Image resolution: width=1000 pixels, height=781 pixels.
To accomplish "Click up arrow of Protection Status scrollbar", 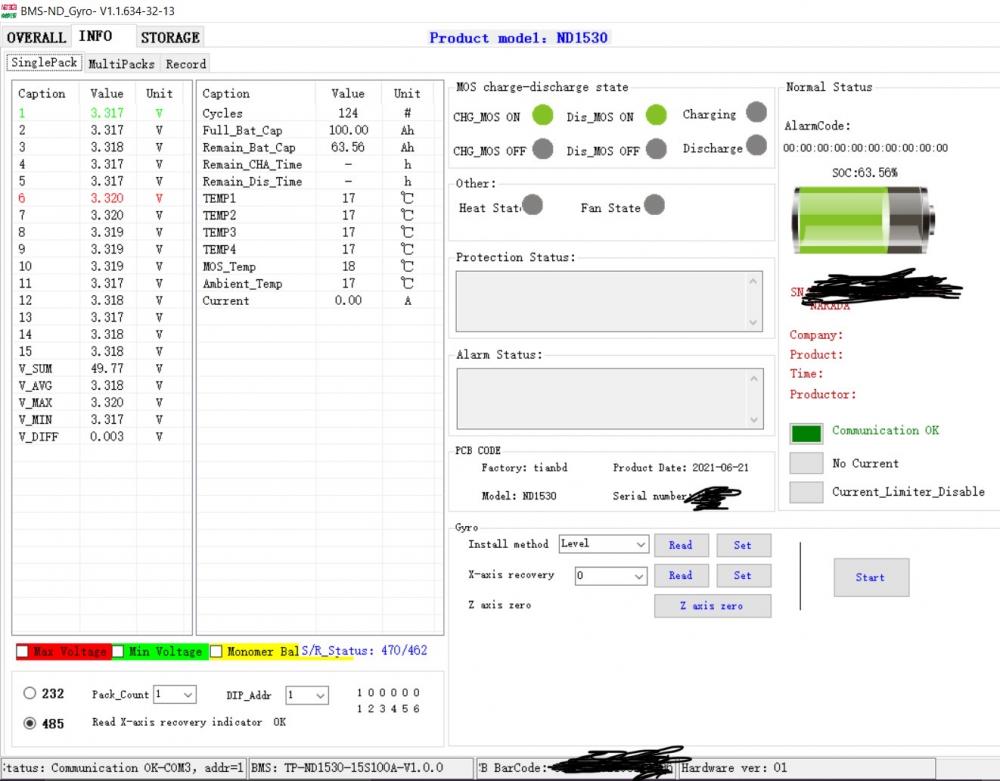I will [x=753, y=281].
